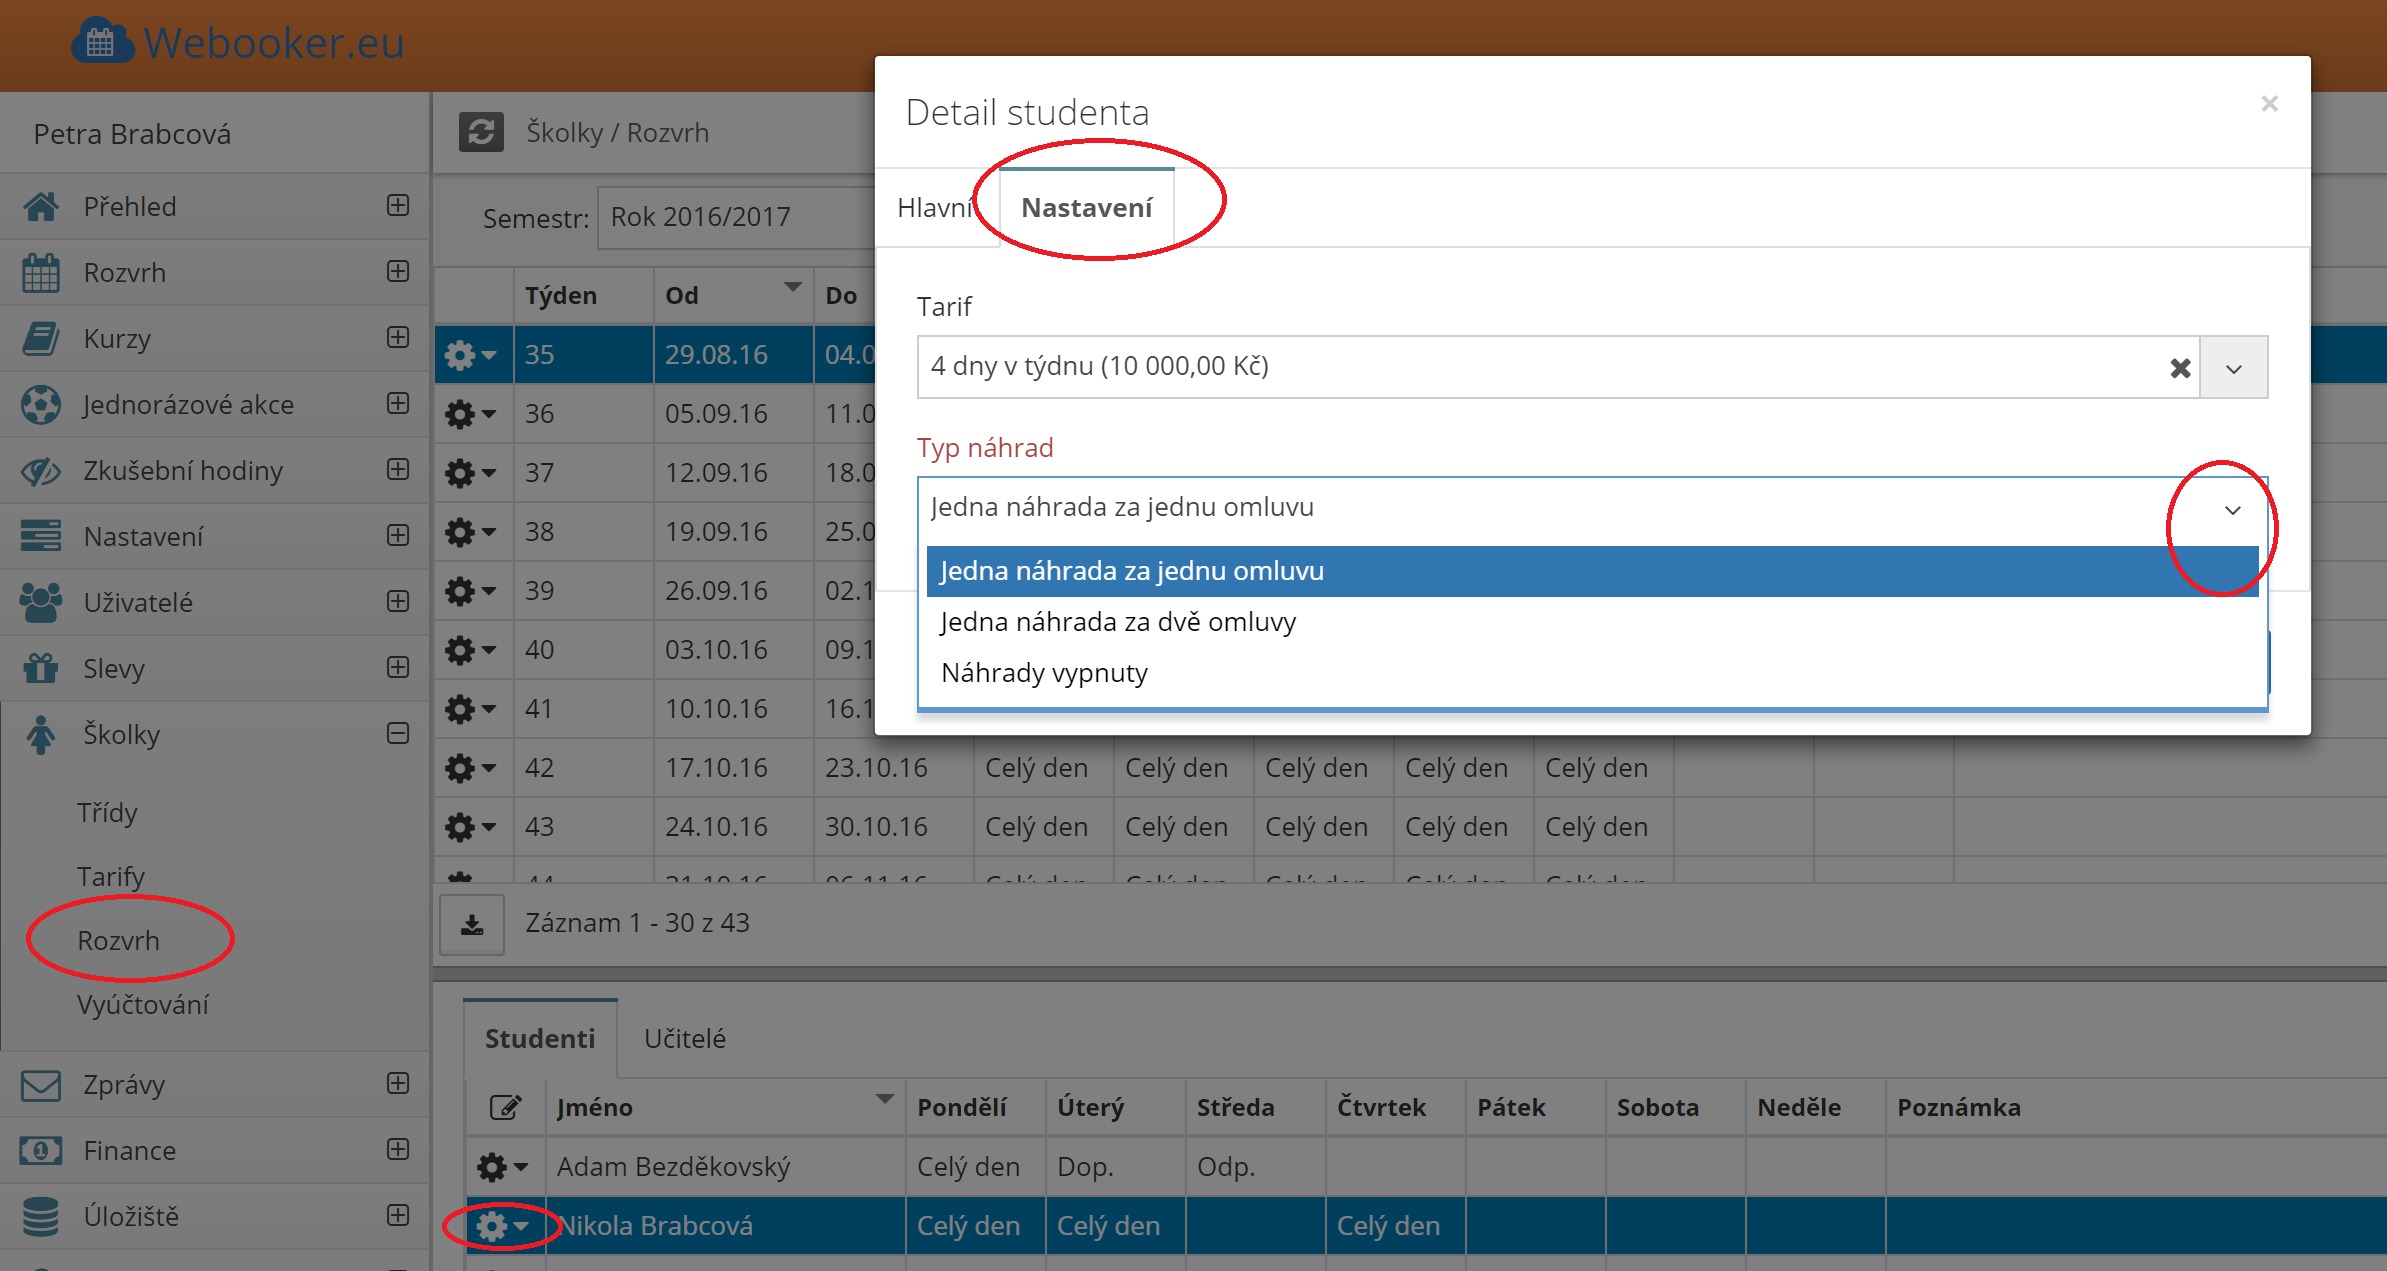Open Tarify under Školky

111,877
